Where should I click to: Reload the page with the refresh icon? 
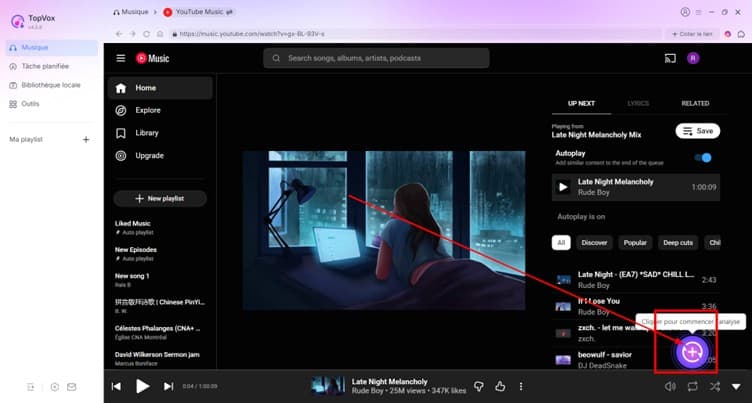click(146, 34)
